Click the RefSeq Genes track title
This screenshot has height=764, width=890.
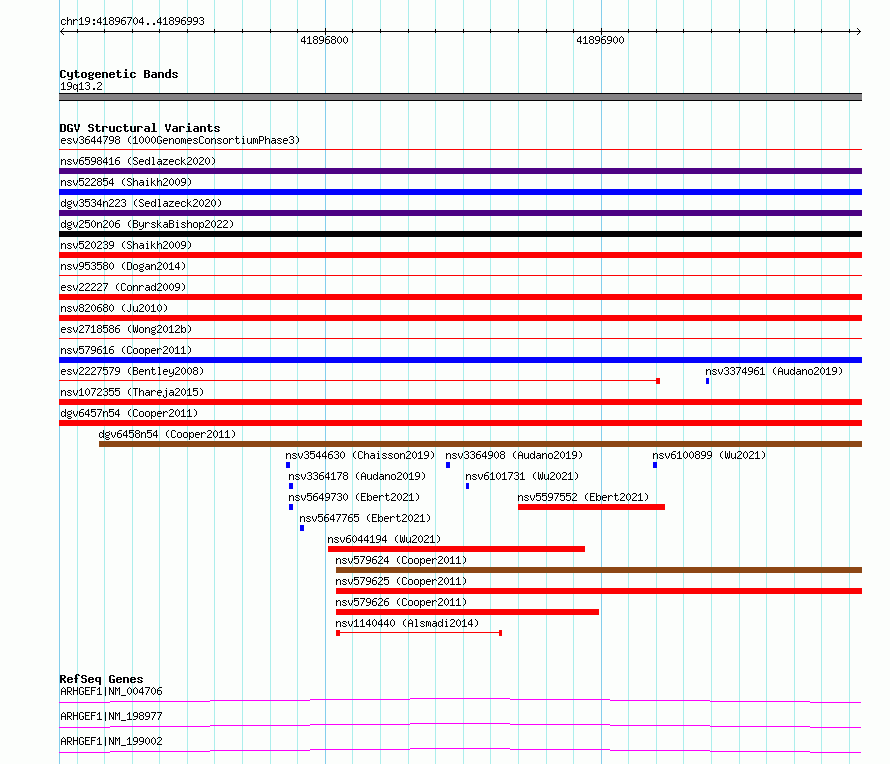click(x=101, y=679)
